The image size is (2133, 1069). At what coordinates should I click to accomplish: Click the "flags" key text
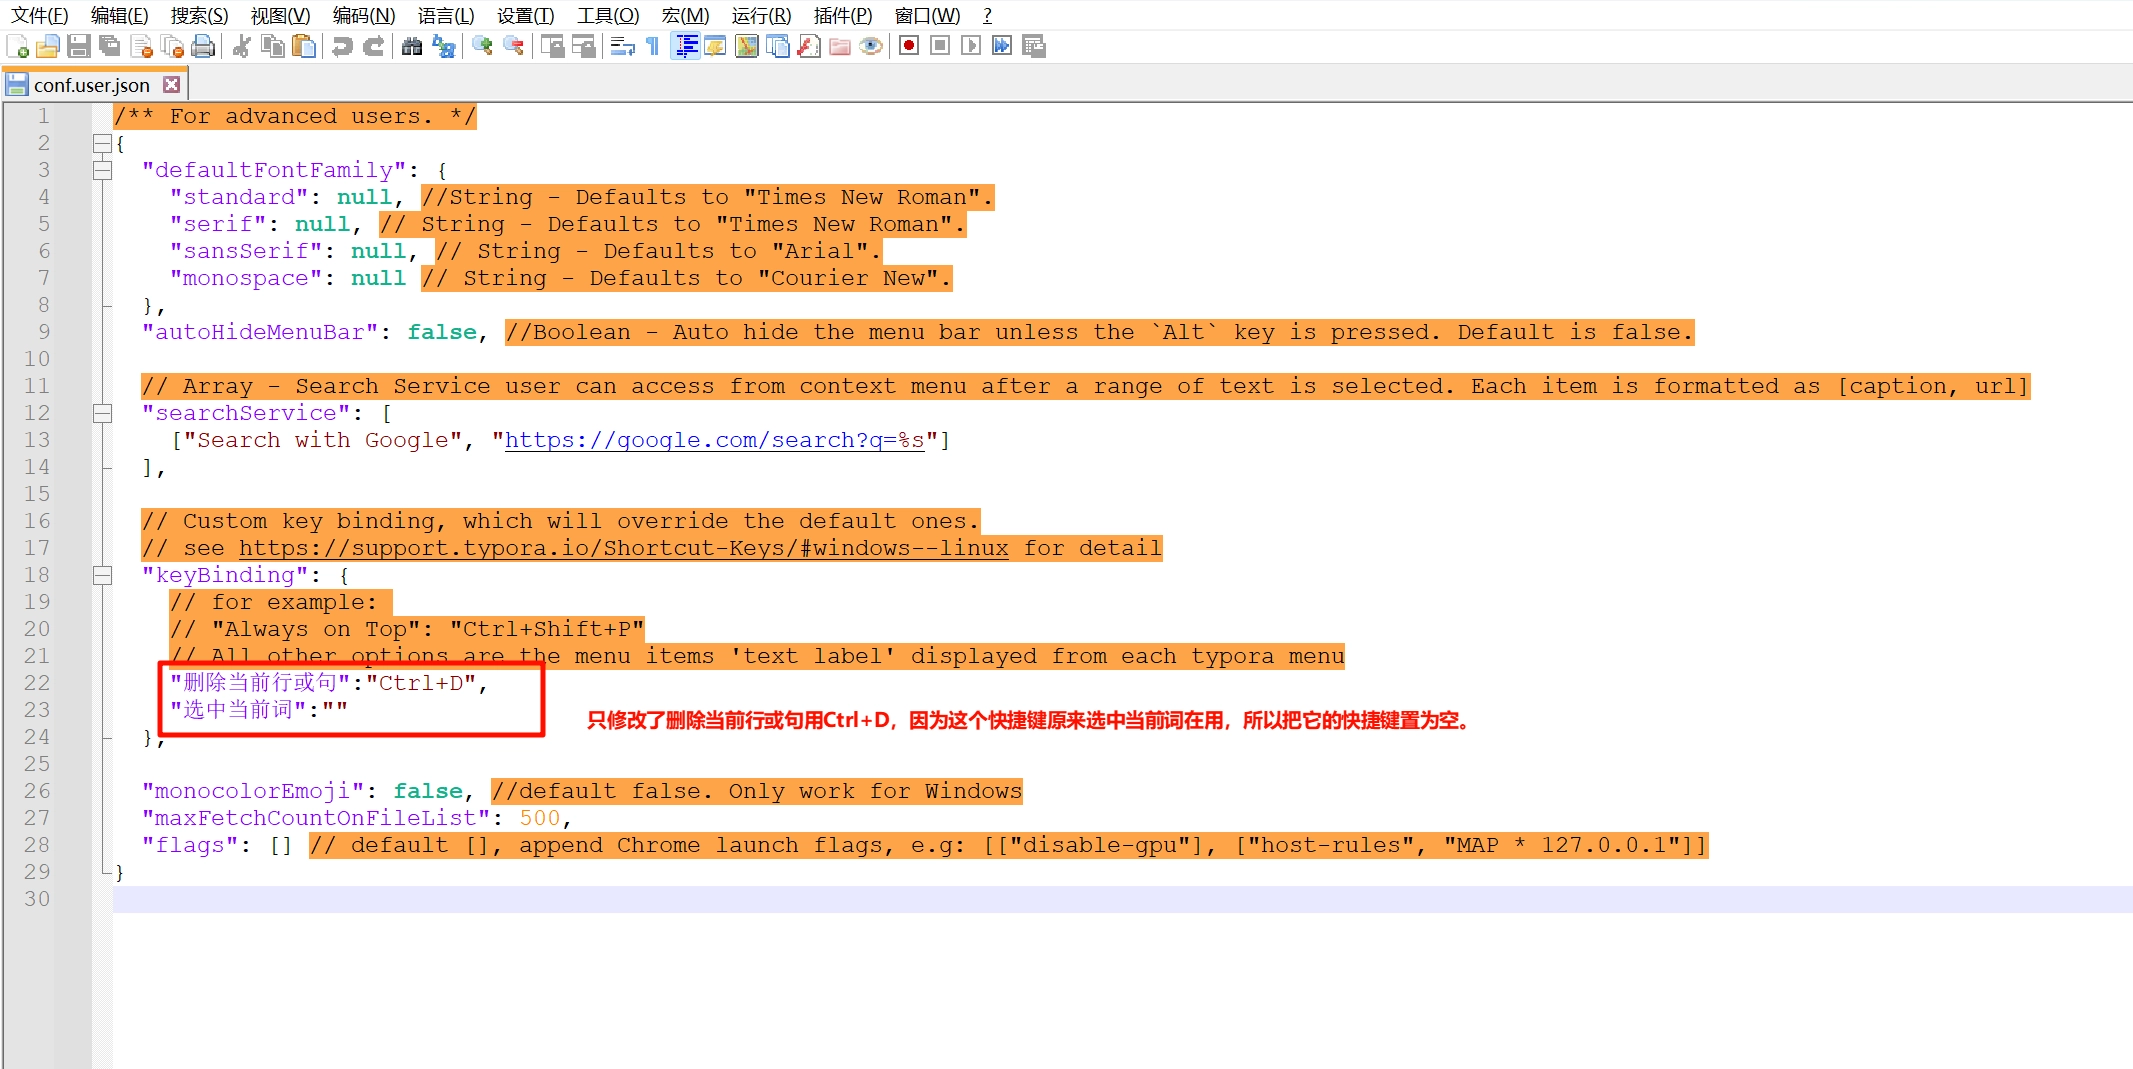click(x=190, y=846)
